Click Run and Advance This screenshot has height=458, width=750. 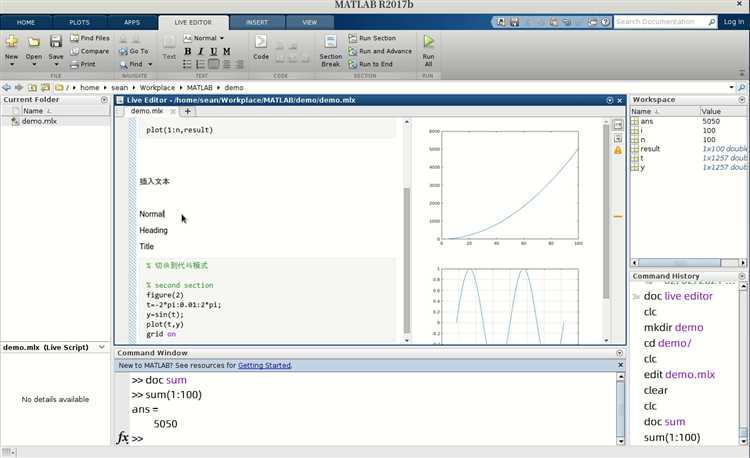point(380,51)
